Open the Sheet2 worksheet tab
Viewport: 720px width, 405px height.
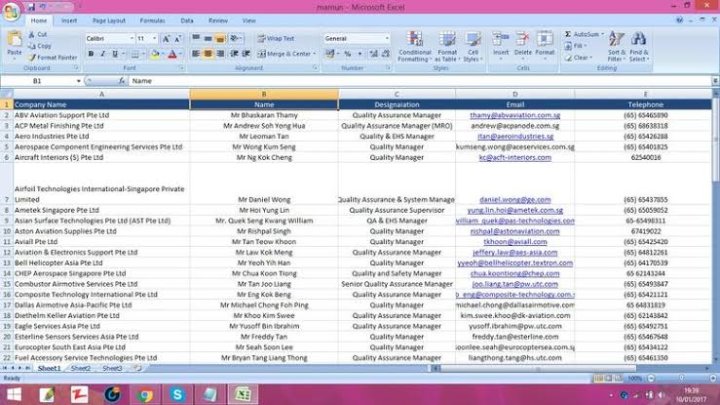(80, 368)
